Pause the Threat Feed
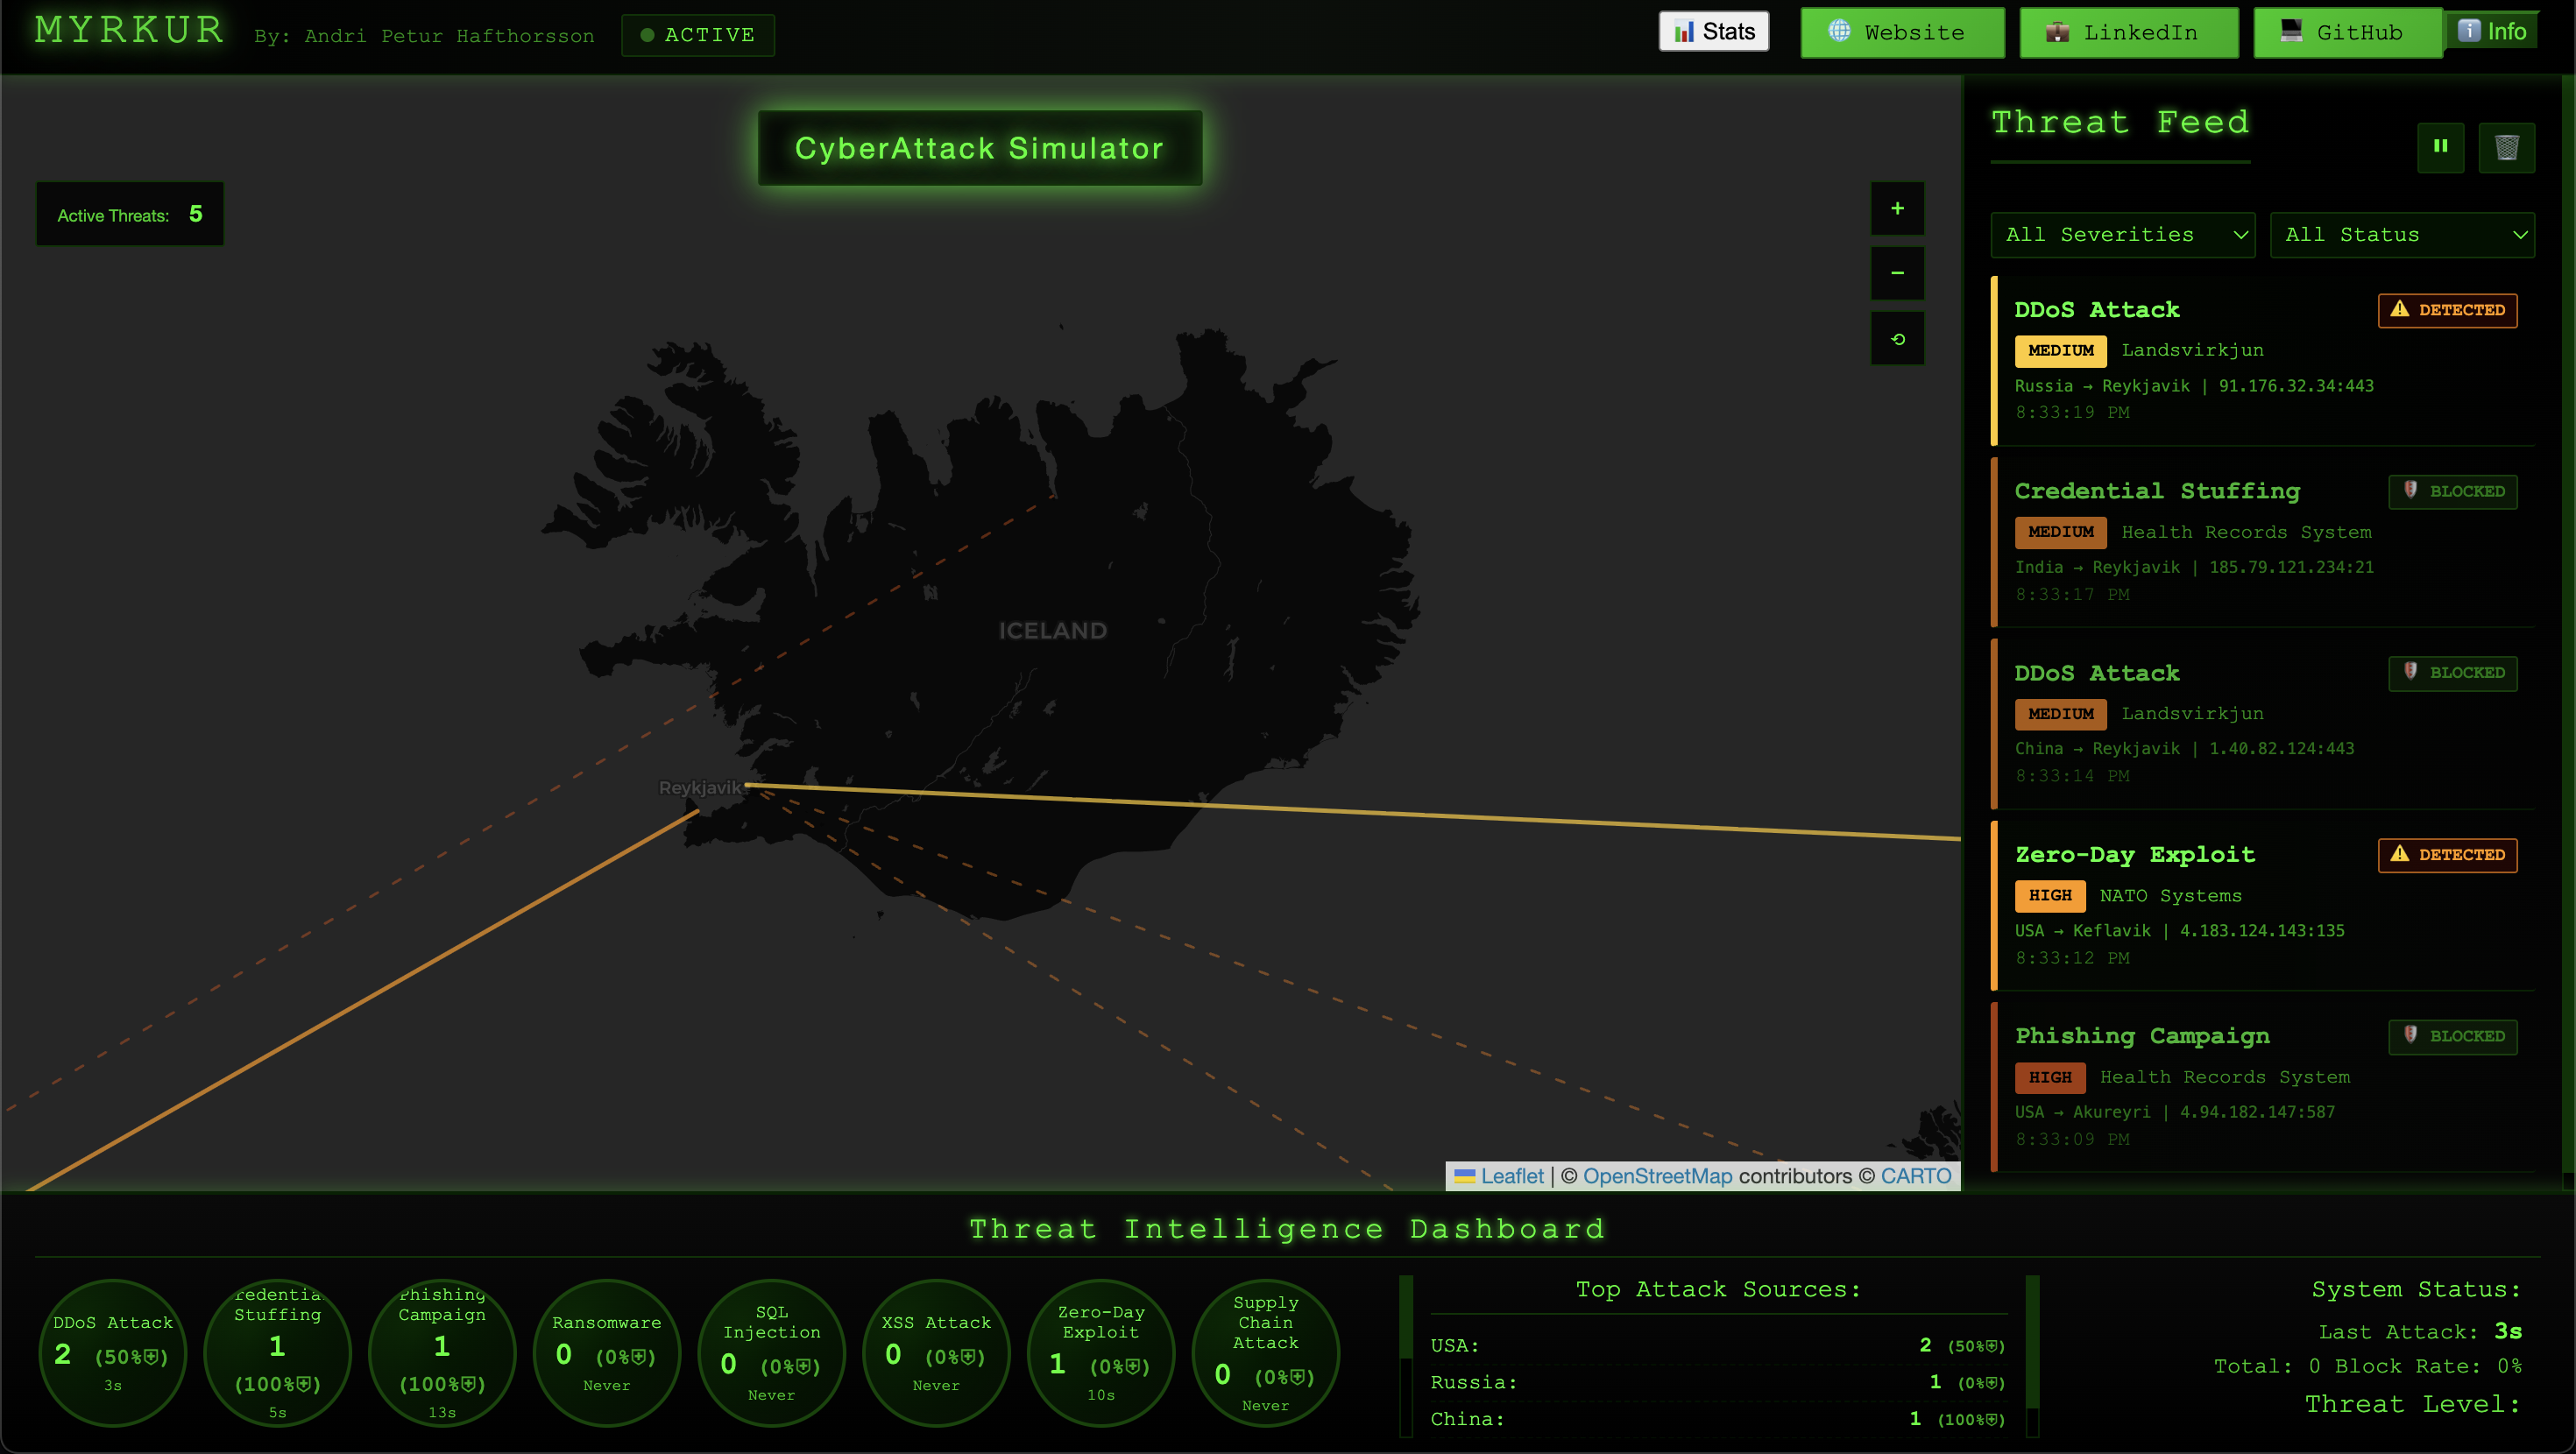This screenshot has height=1454, width=2576. coord(2440,147)
